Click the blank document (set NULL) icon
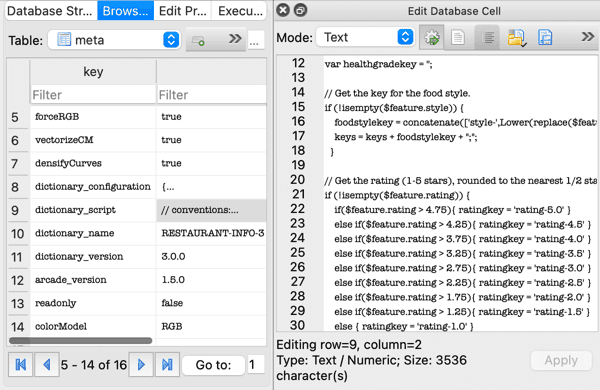600x390 pixels. pyautogui.click(x=458, y=38)
